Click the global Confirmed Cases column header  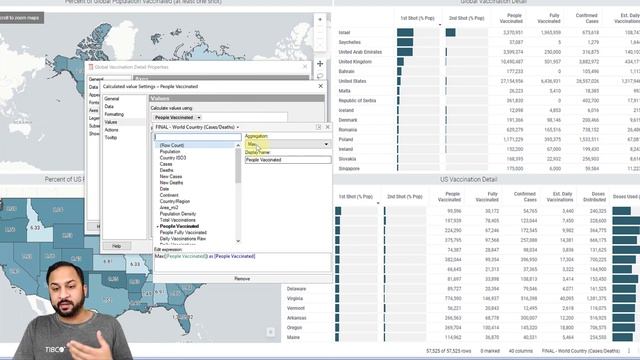click(x=587, y=18)
